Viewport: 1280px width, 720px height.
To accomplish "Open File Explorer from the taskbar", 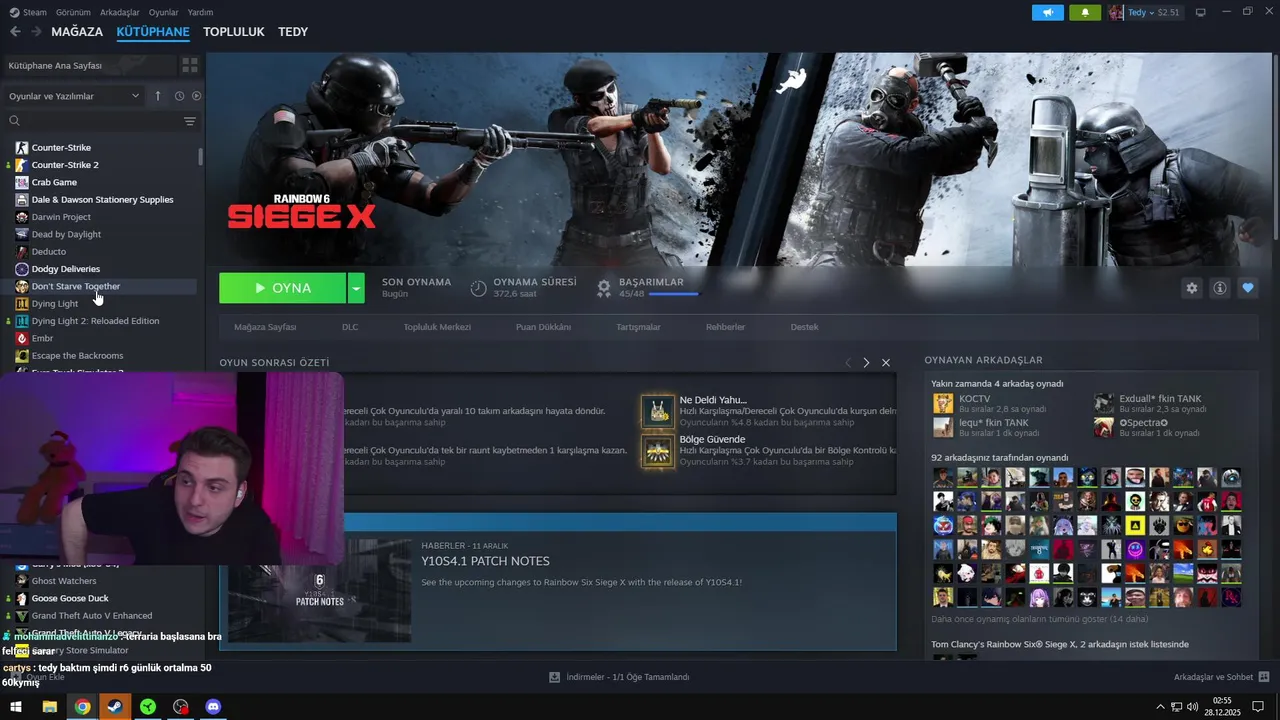I will (x=49, y=707).
